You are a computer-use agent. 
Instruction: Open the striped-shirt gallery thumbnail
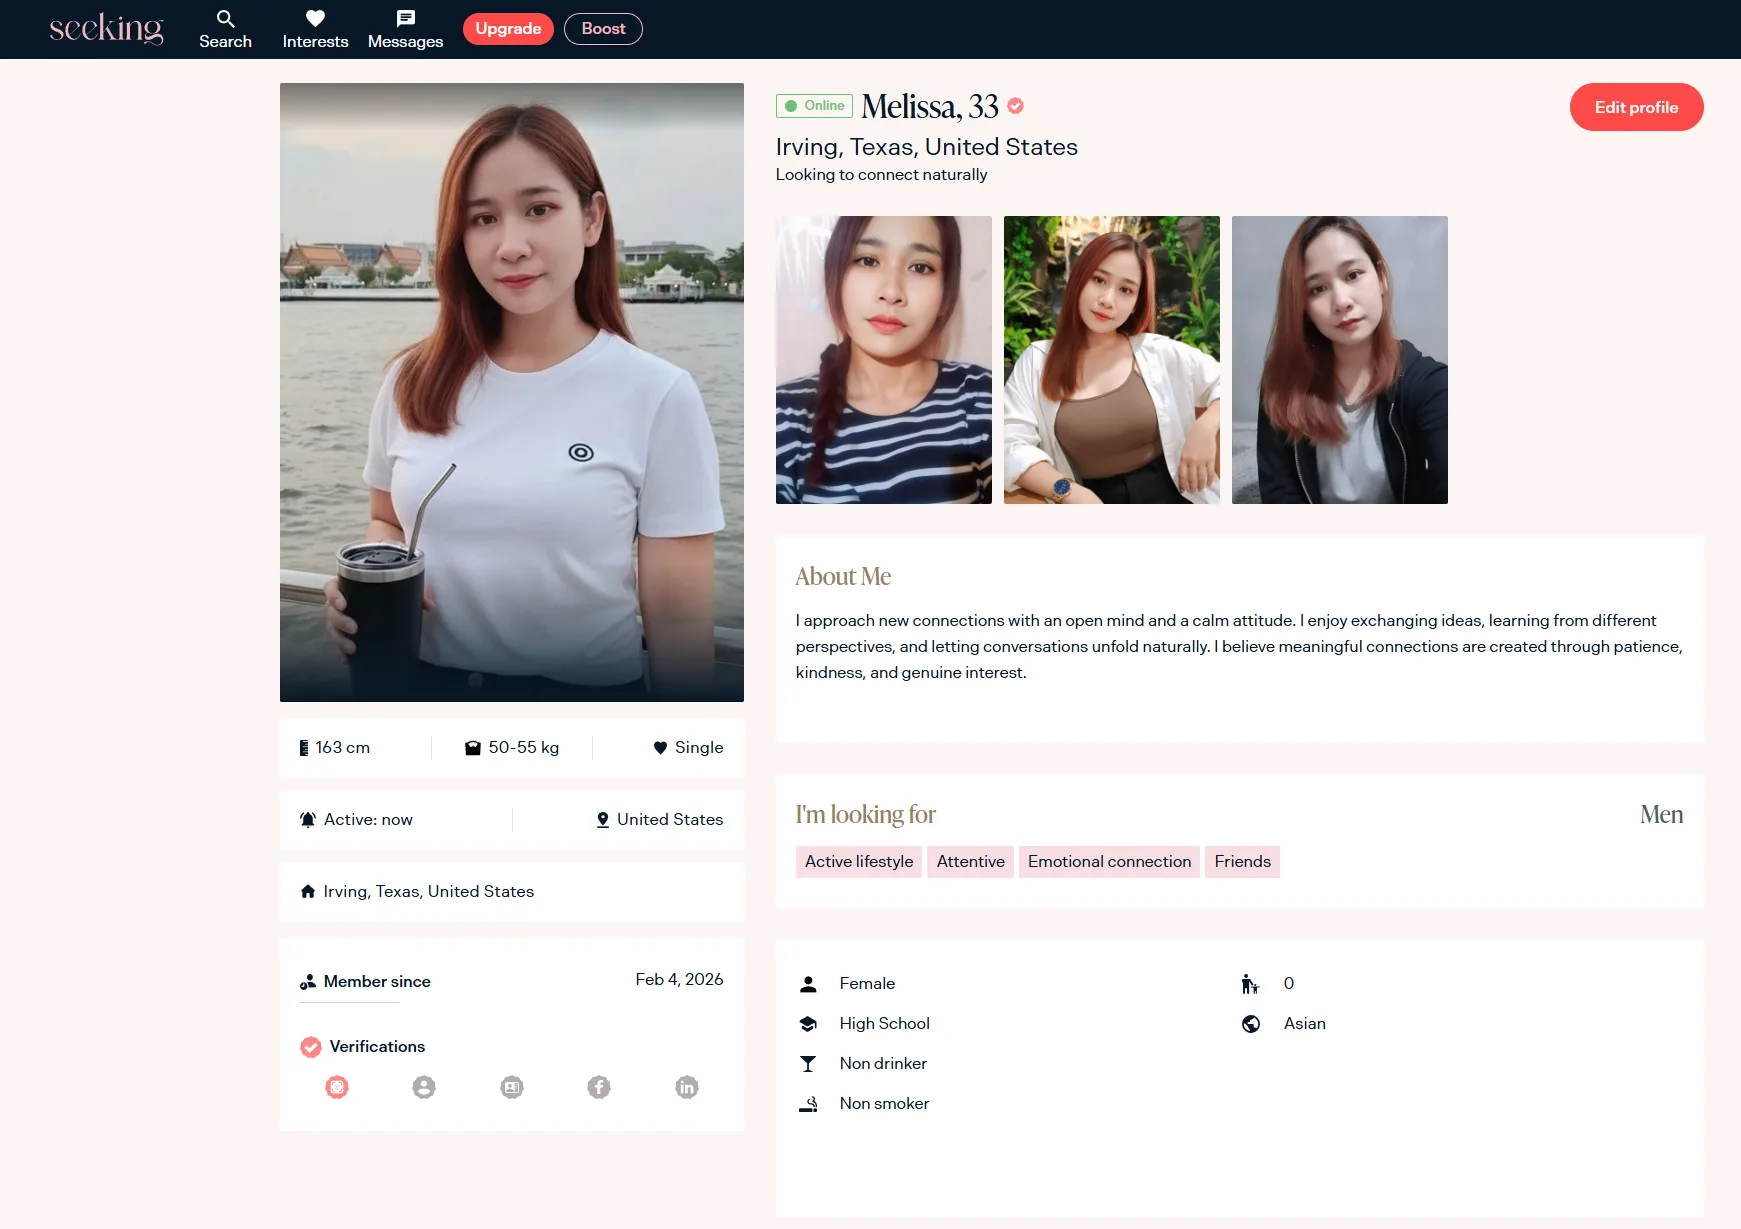[x=884, y=360]
